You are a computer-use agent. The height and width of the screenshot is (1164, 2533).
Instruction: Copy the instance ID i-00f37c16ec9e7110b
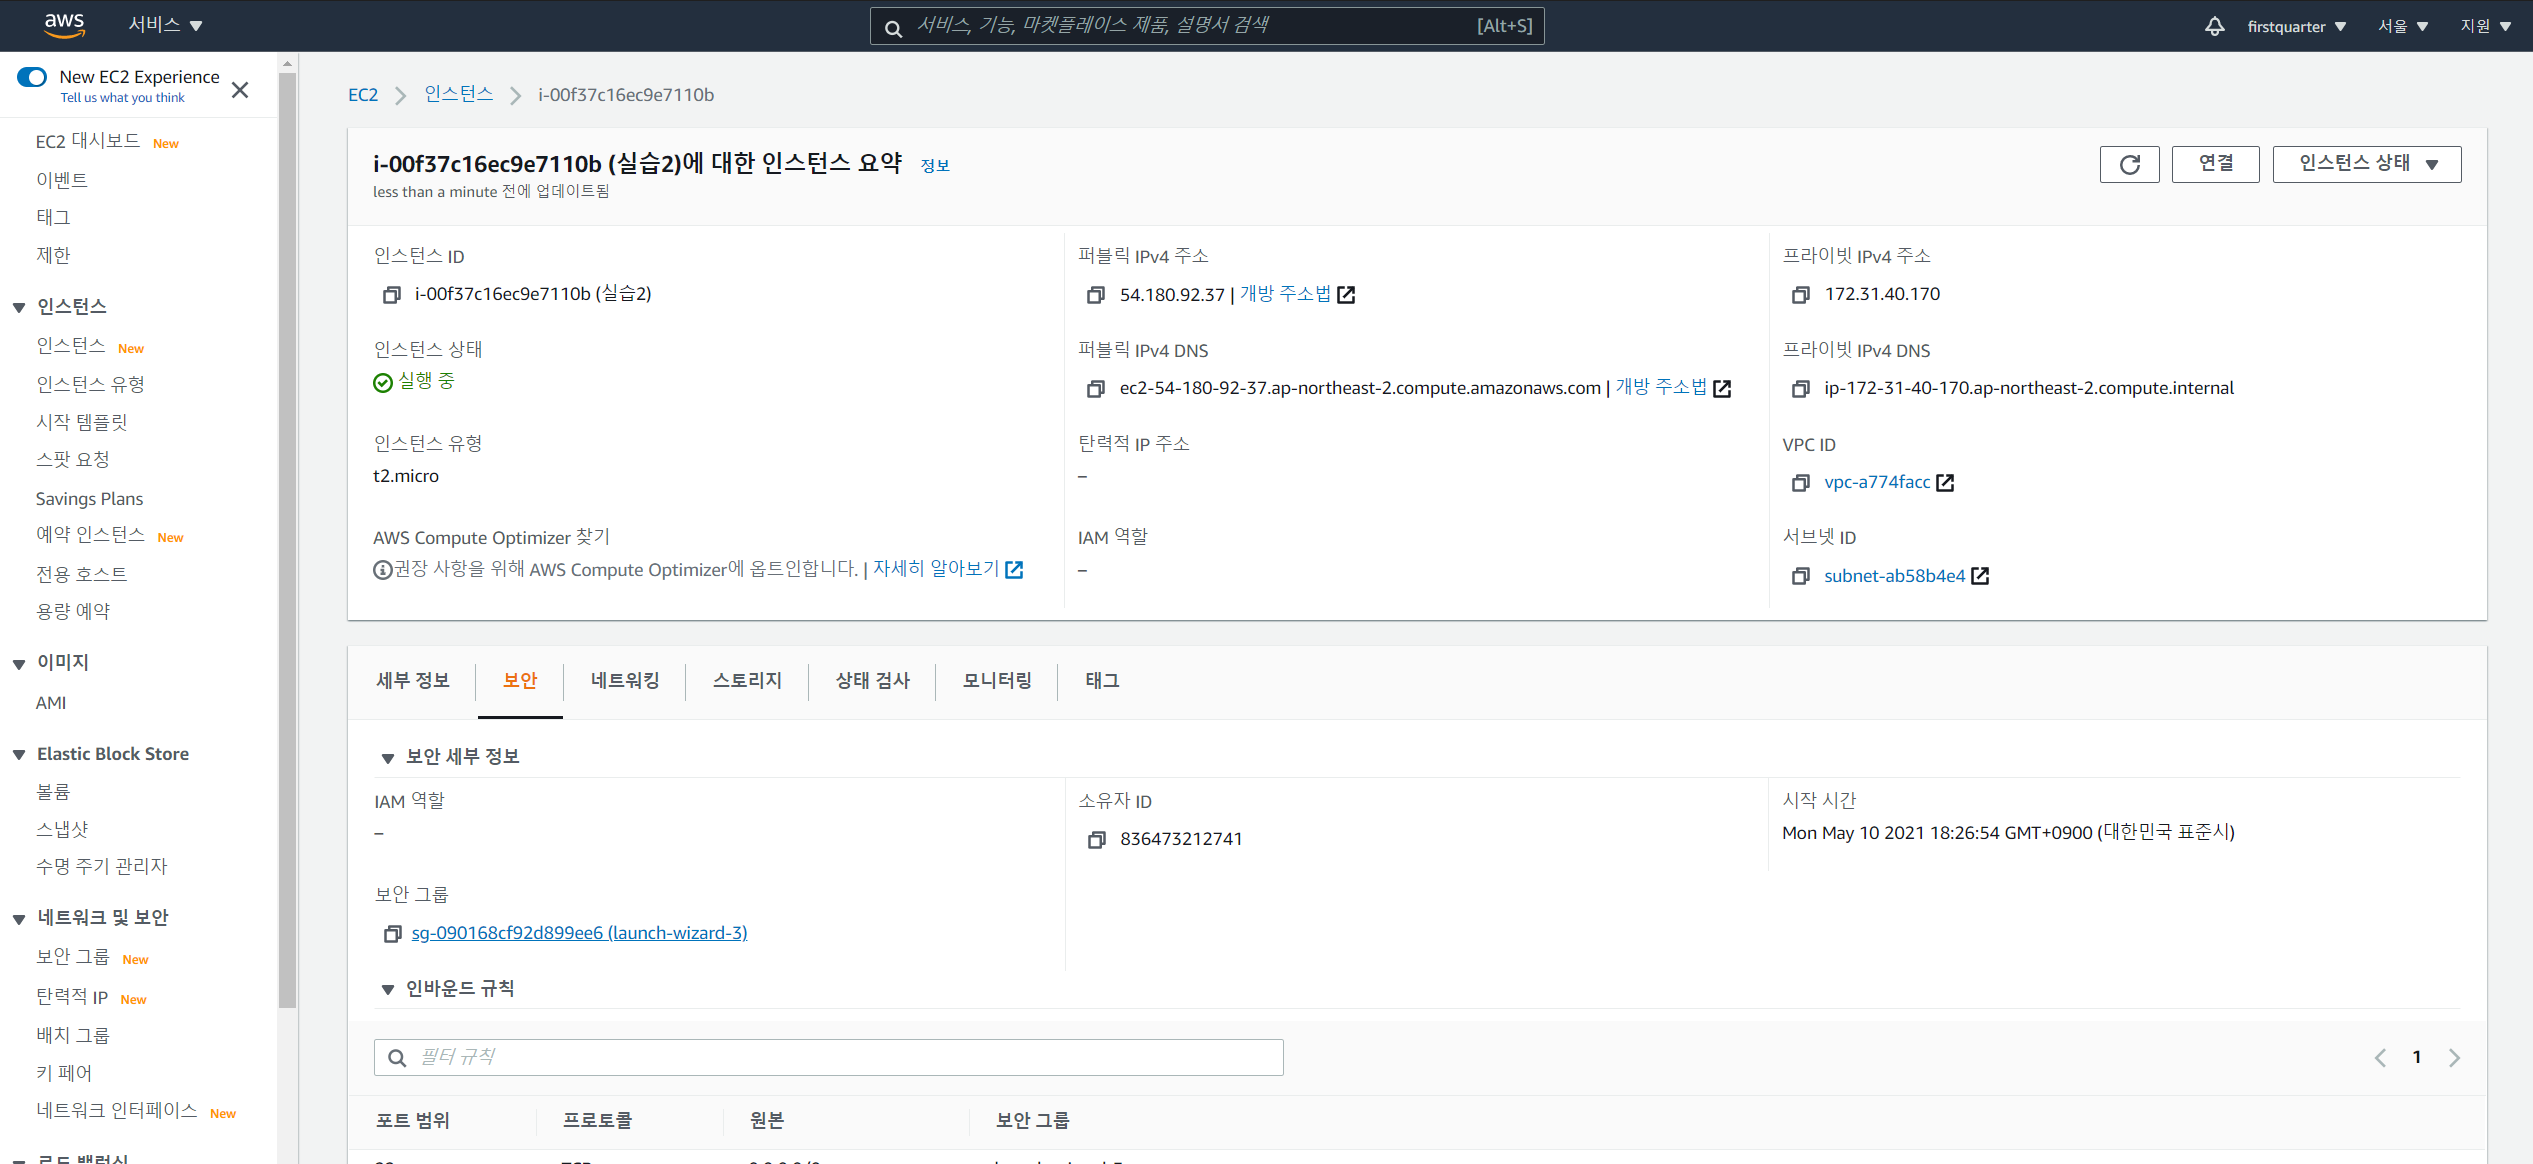pyautogui.click(x=392, y=294)
